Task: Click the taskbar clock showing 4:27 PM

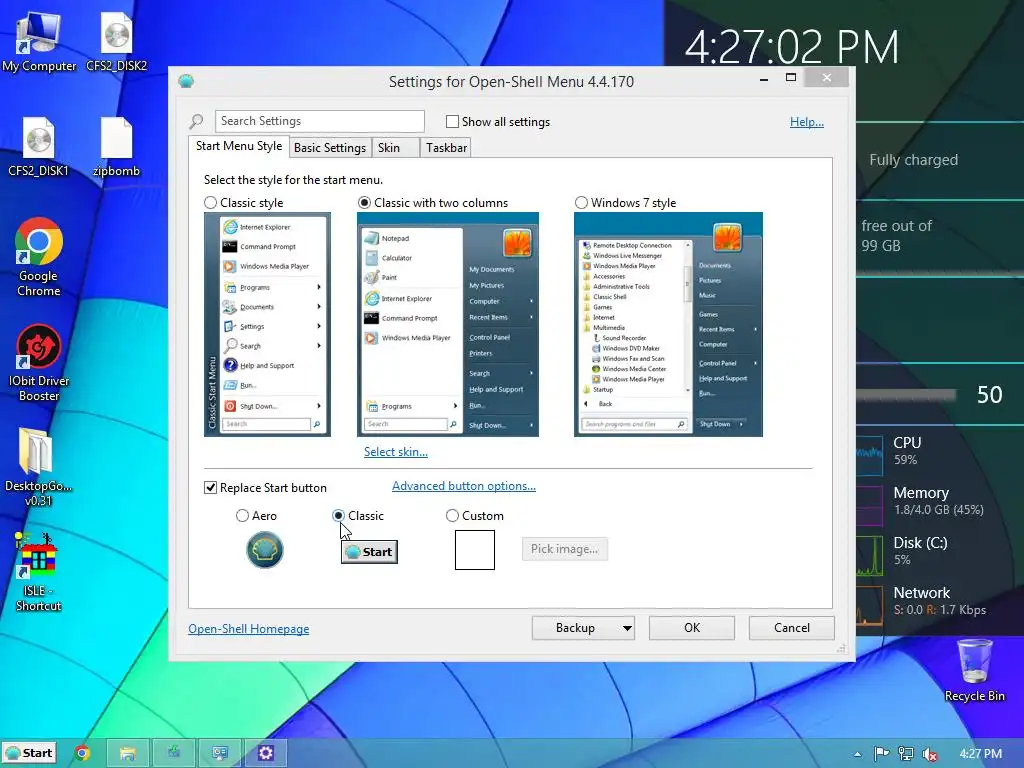Action: [x=980, y=754]
